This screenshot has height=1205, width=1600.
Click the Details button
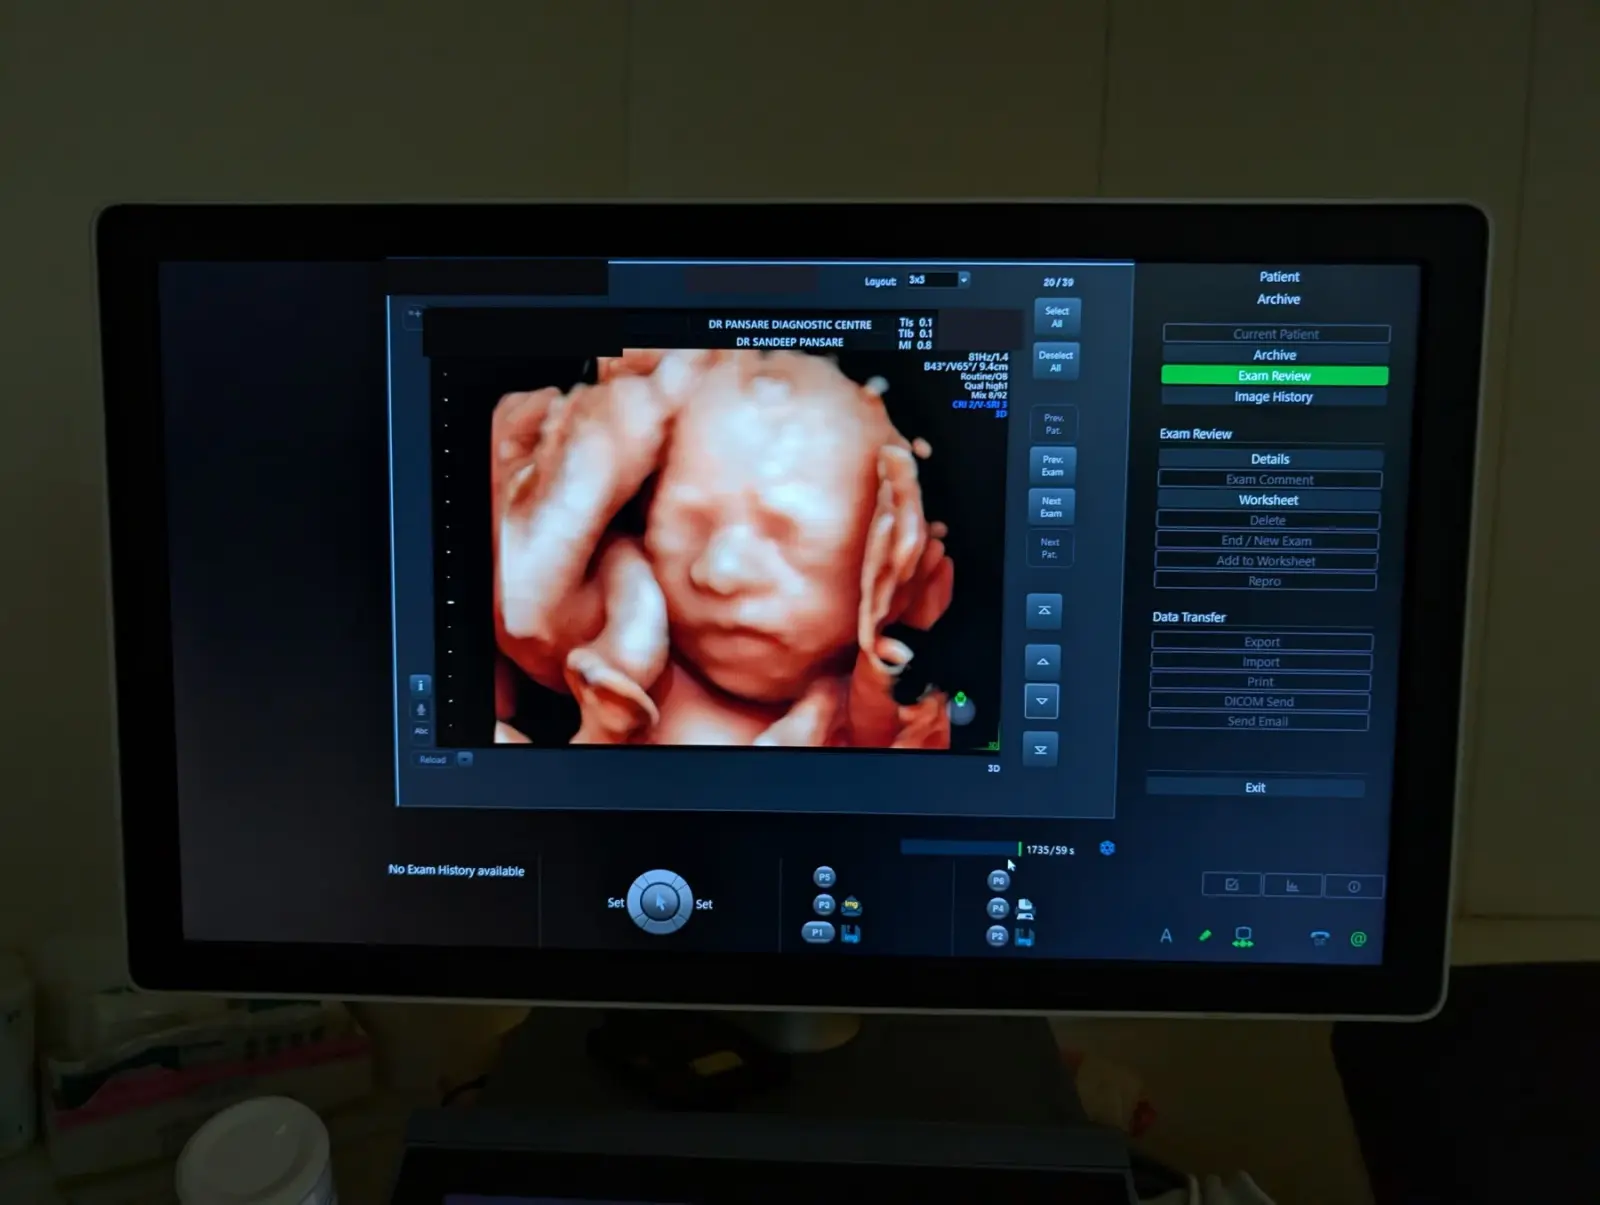(x=1270, y=459)
